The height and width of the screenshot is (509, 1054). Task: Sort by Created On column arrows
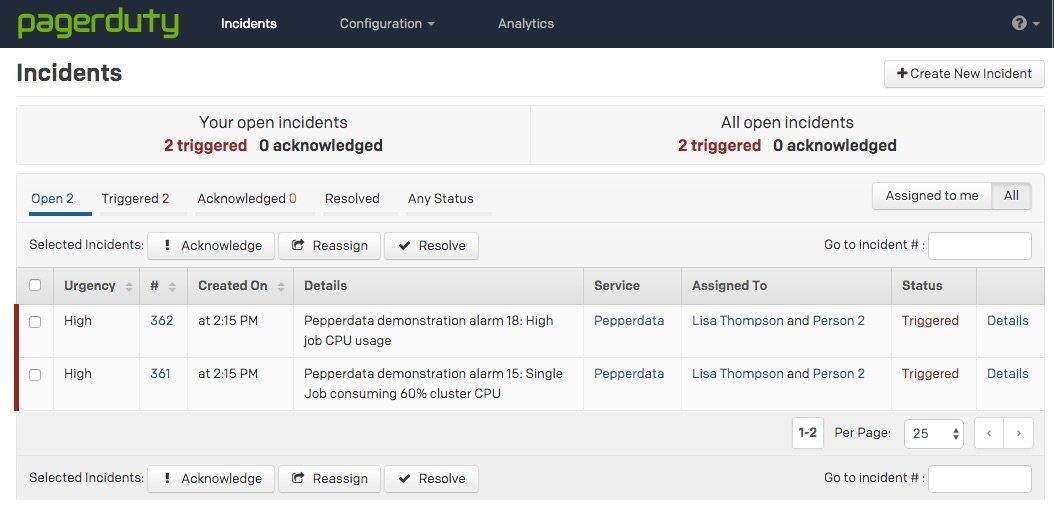[283, 287]
